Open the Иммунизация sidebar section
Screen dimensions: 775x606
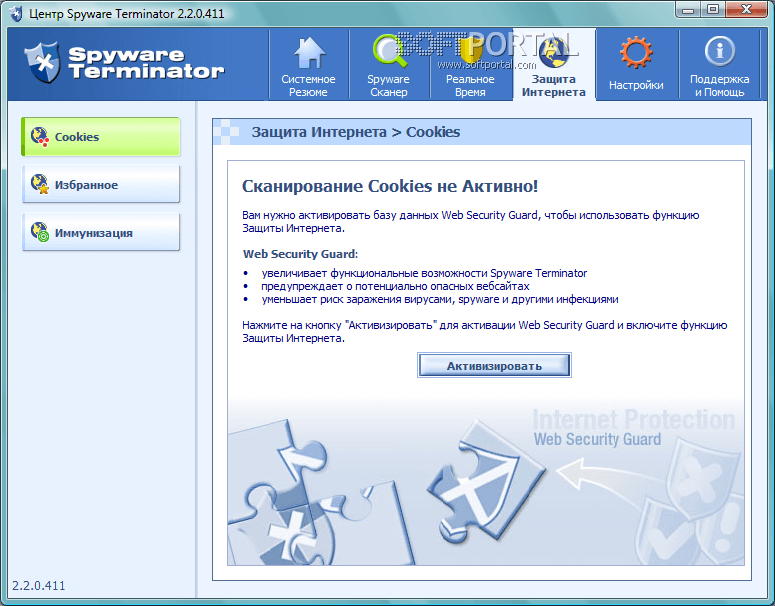(101, 232)
